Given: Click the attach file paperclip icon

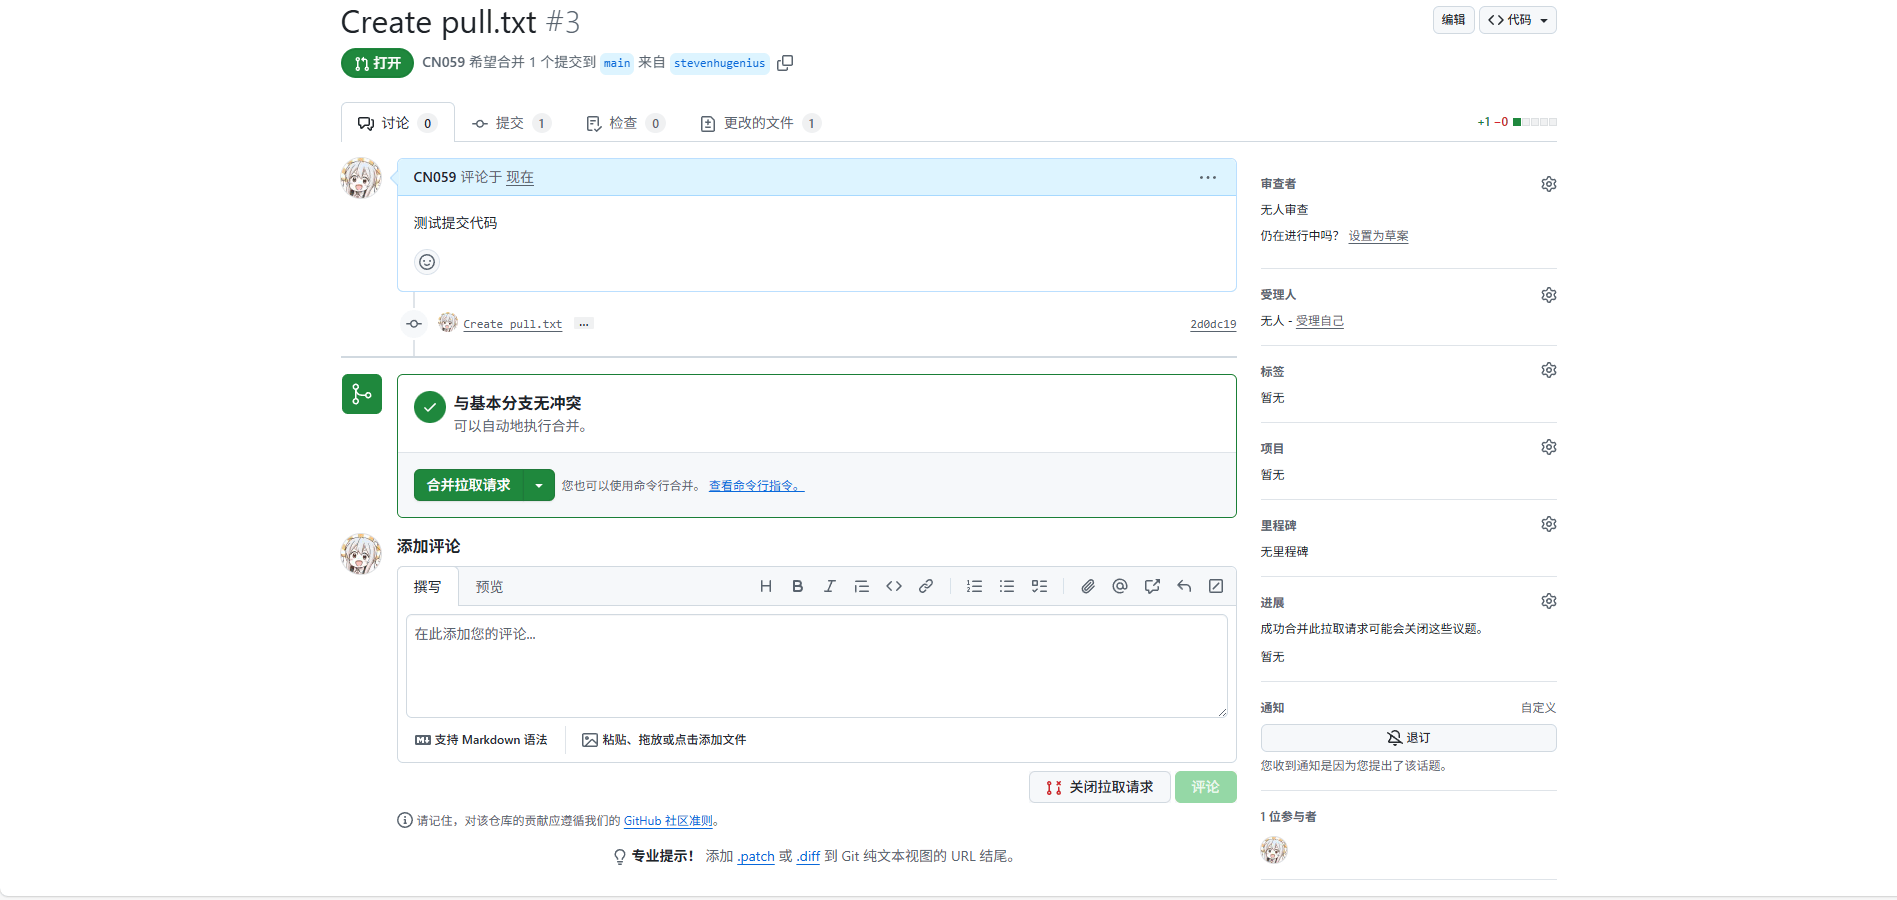Looking at the screenshot, I should click(1088, 587).
